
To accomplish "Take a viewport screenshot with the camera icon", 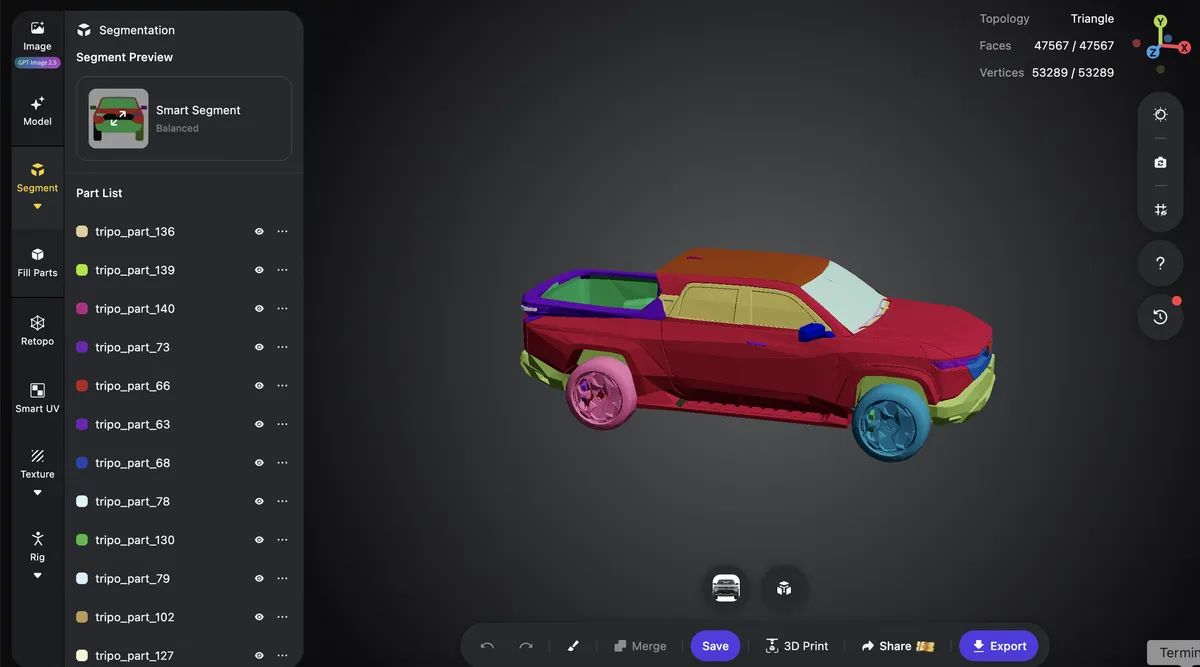I will point(1160,162).
